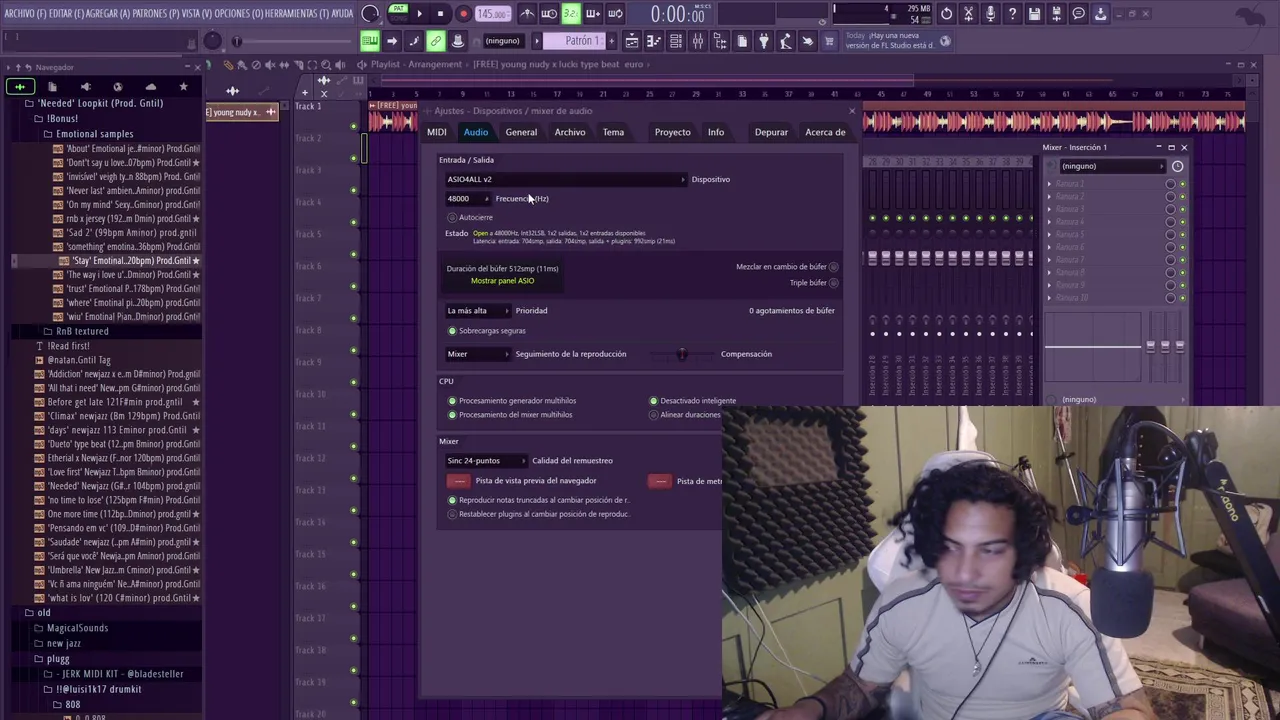Open the metronome icon in toolbar
Image resolution: width=1280 pixels, height=720 pixels.
tap(527, 14)
